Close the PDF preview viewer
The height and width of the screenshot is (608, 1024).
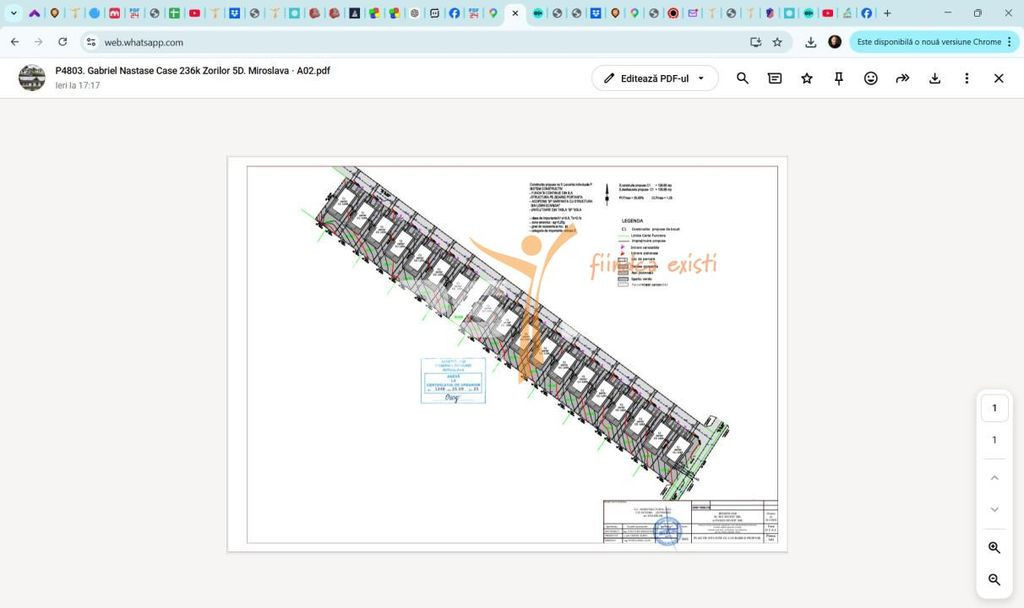999,78
